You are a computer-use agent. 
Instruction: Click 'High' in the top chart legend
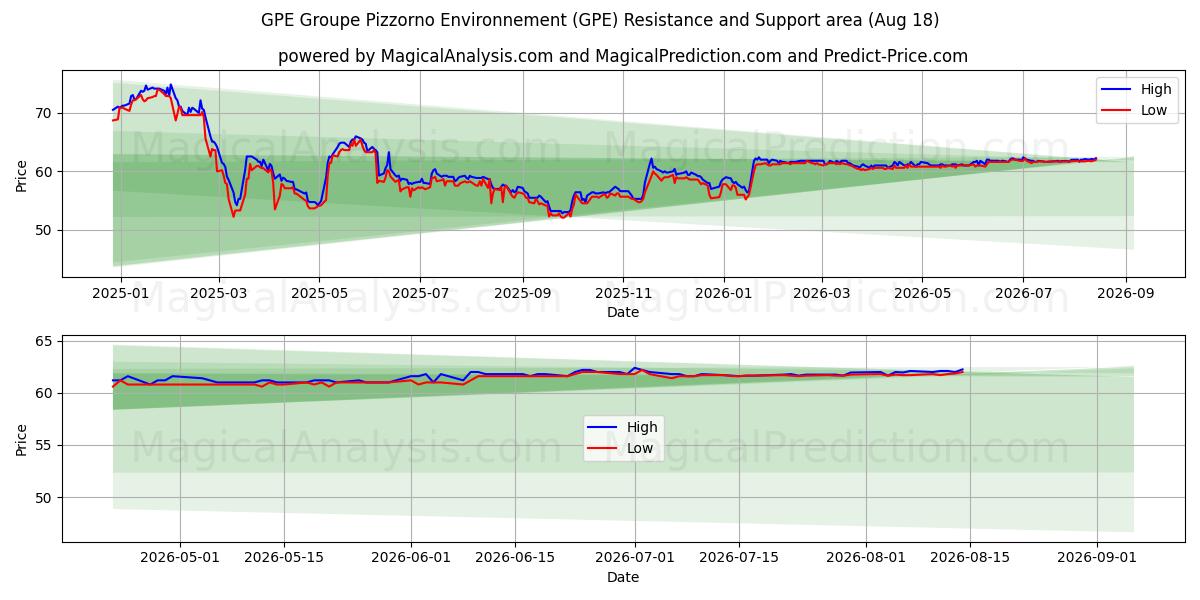(1155, 89)
